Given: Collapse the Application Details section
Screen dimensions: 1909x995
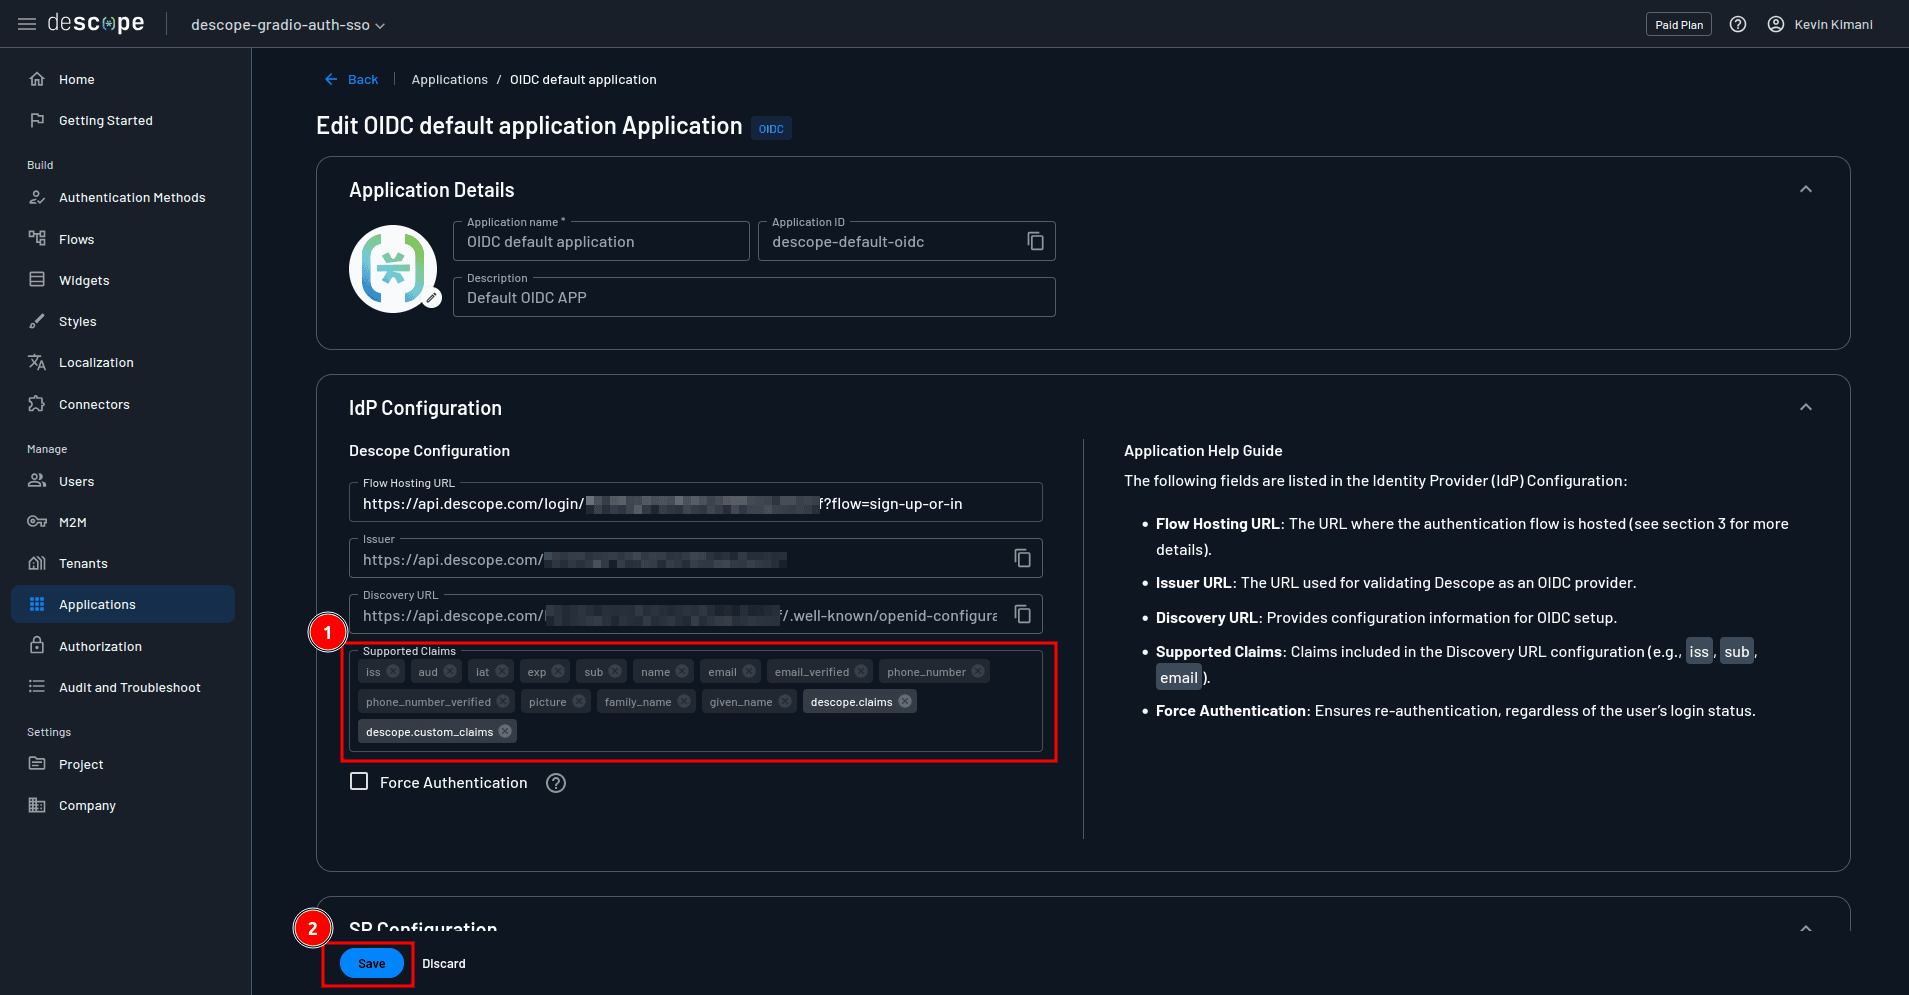Looking at the screenshot, I should [1805, 190].
